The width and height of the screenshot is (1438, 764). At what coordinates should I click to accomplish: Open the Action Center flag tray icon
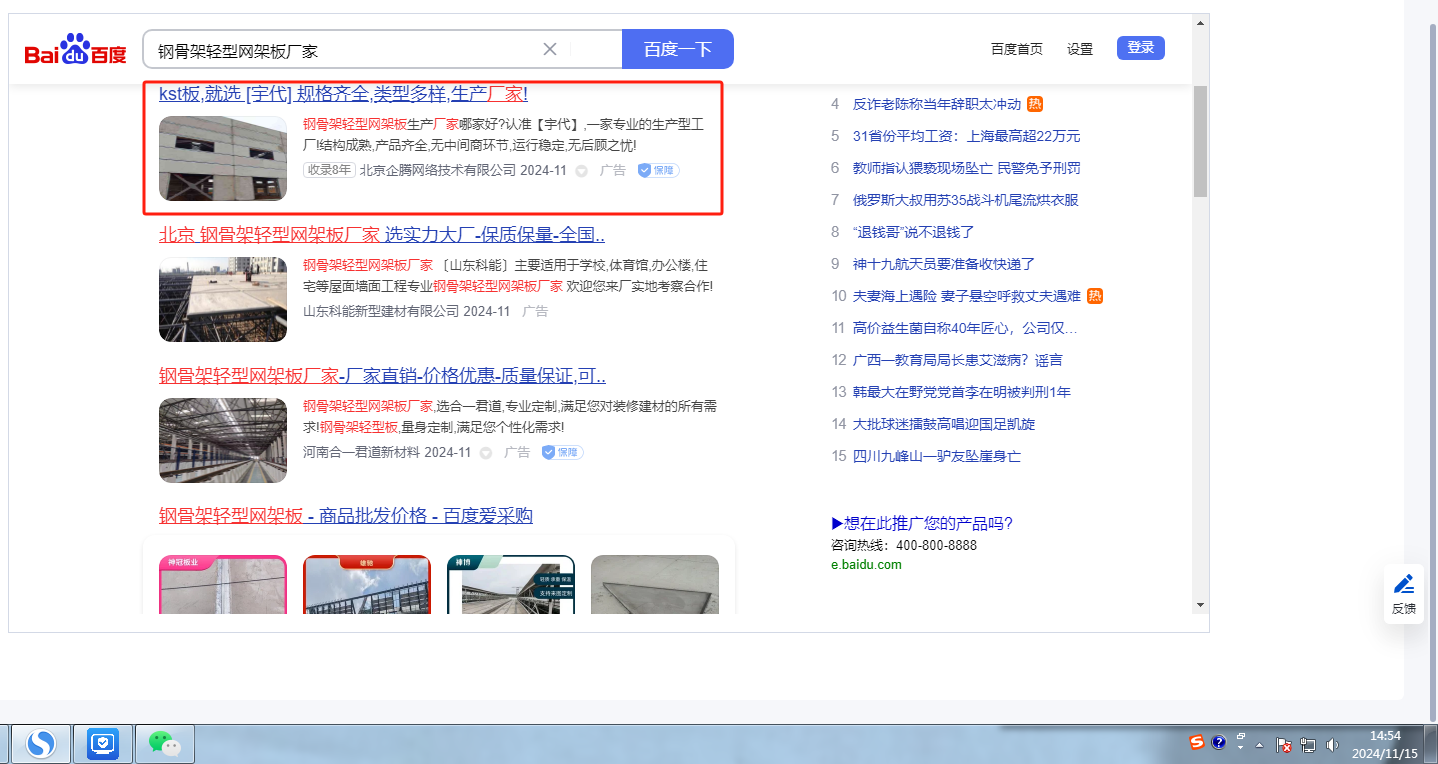pos(1284,745)
